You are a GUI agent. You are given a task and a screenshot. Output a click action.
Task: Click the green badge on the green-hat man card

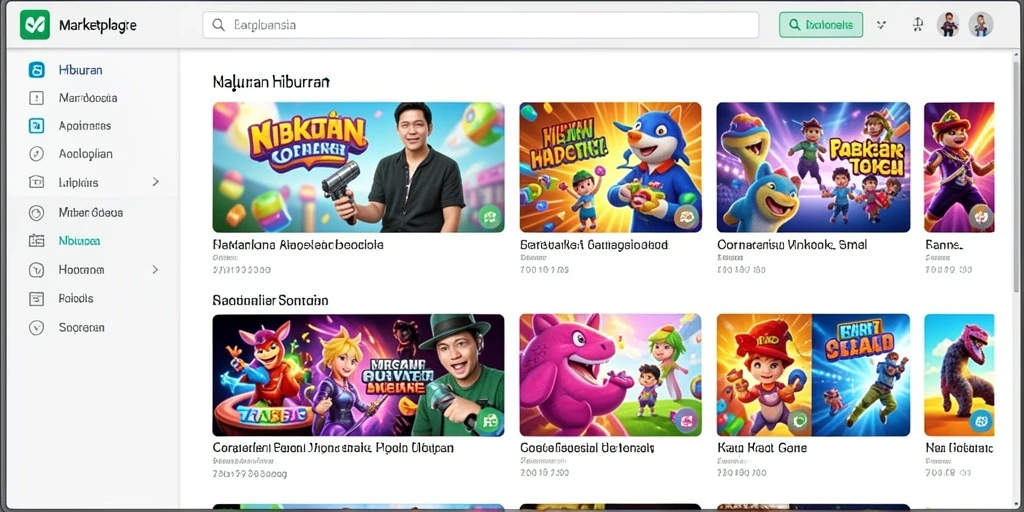(490, 421)
